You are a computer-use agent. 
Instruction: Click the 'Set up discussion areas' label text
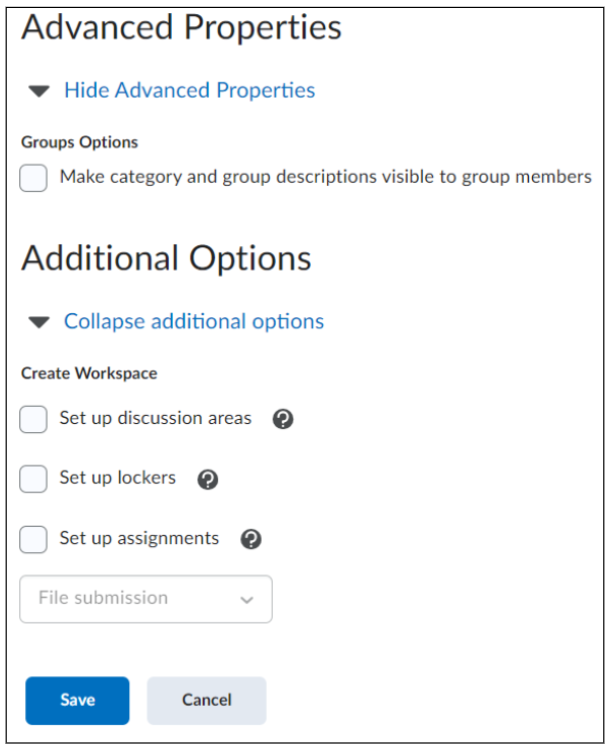[x=155, y=418]
